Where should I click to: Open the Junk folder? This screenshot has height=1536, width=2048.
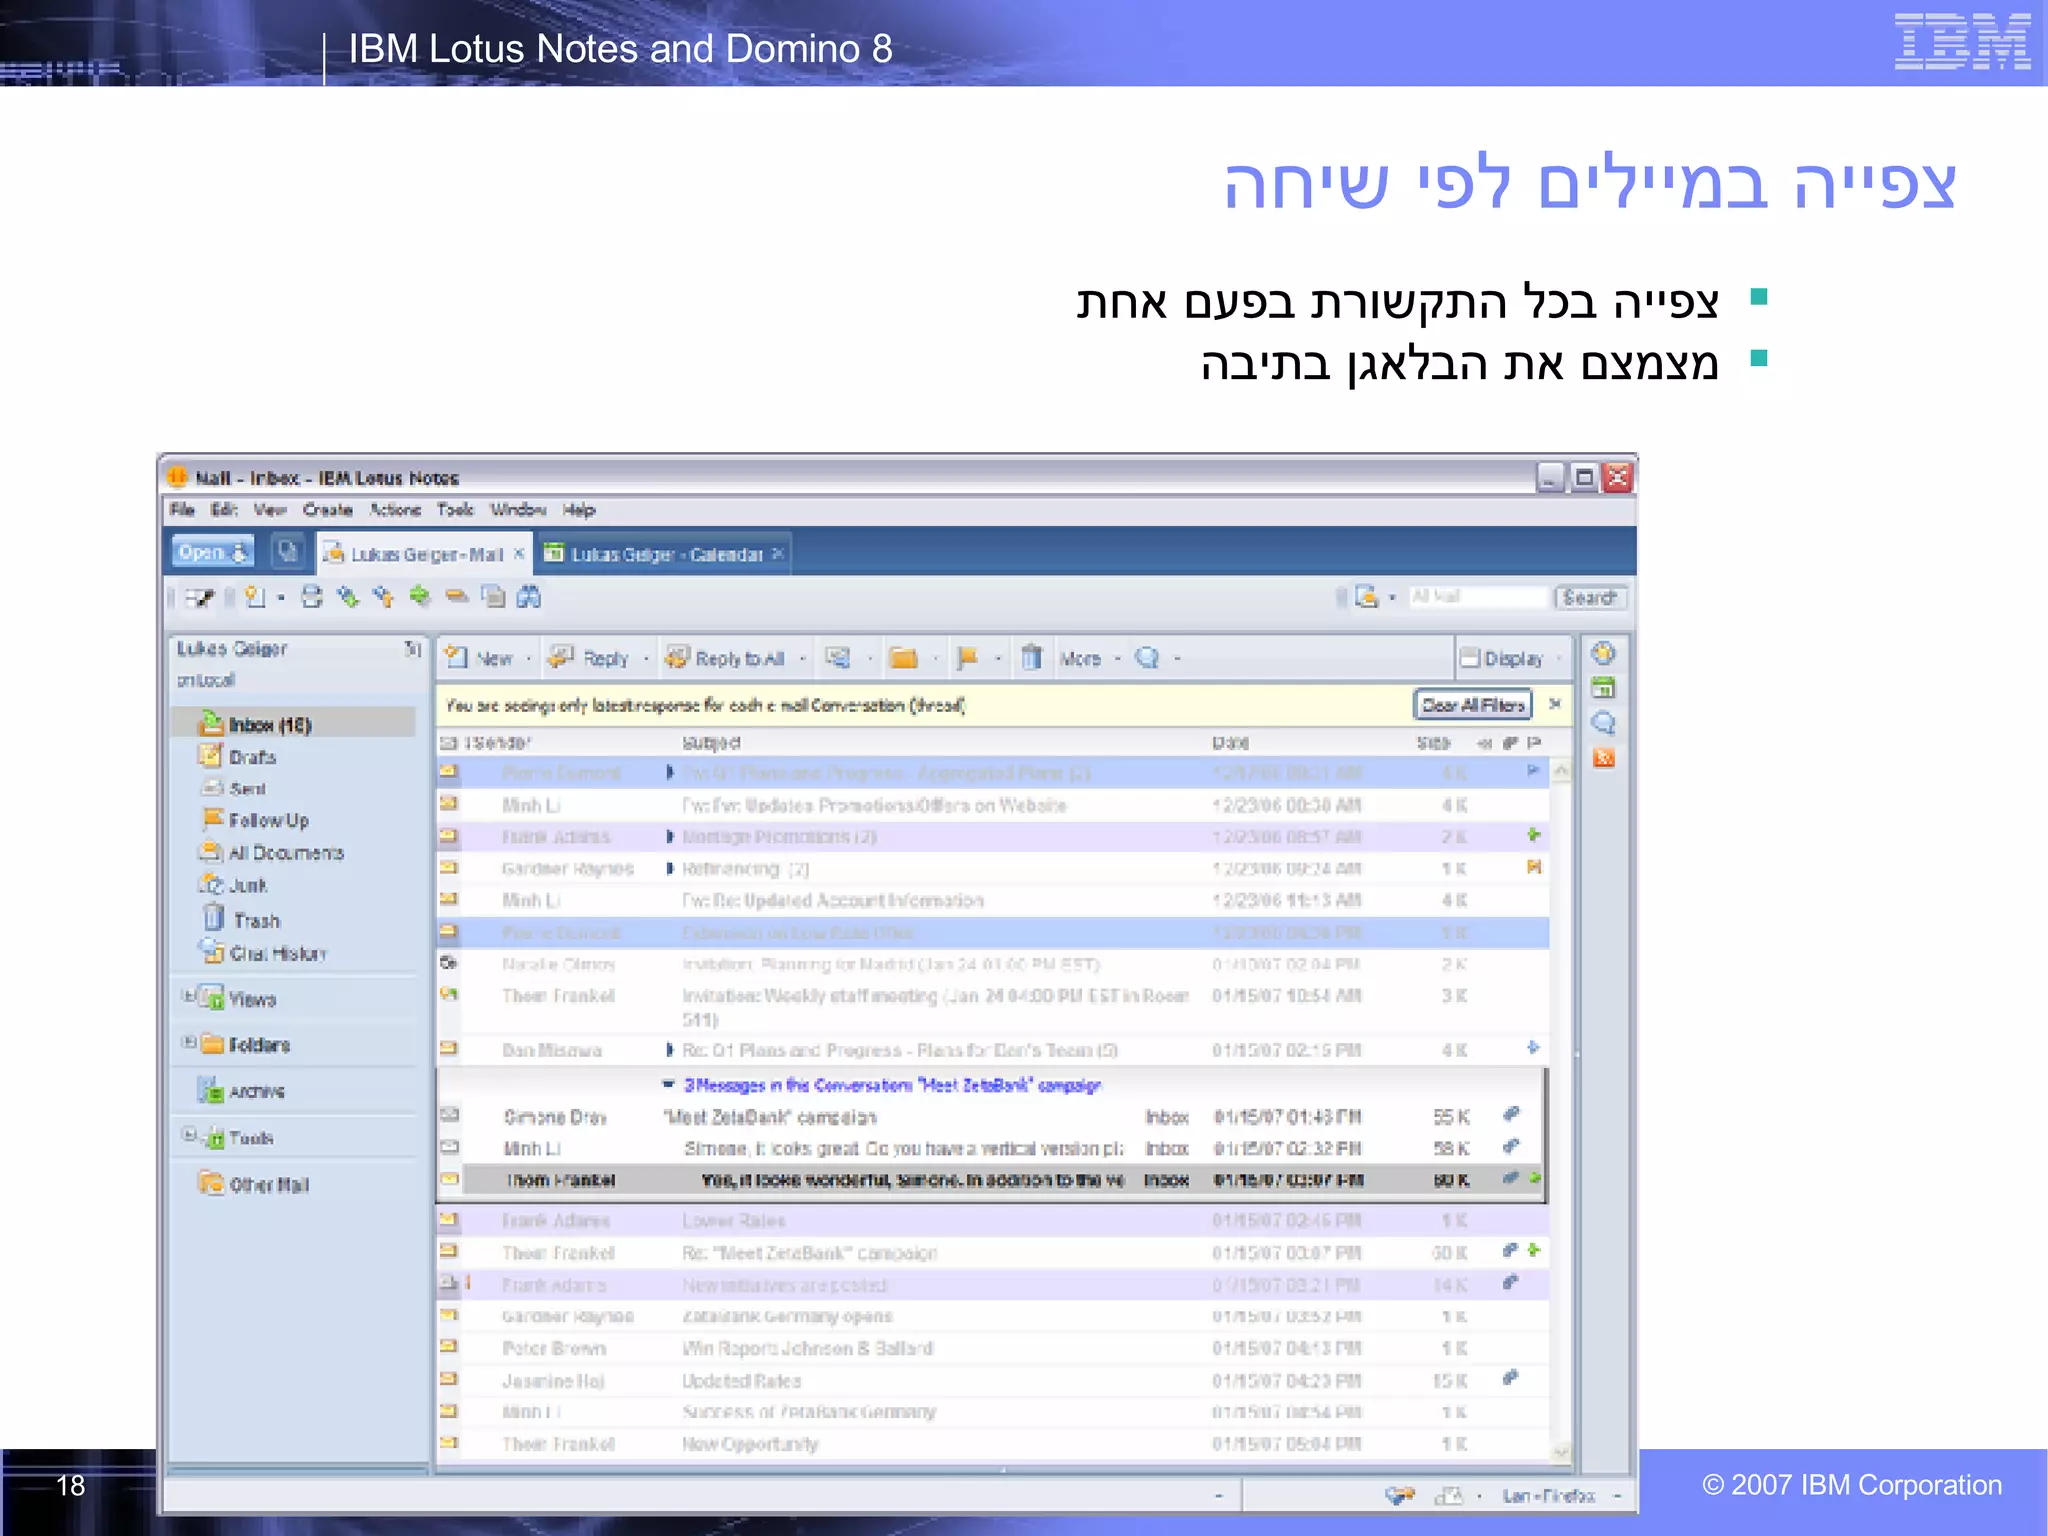click(233, 885)
